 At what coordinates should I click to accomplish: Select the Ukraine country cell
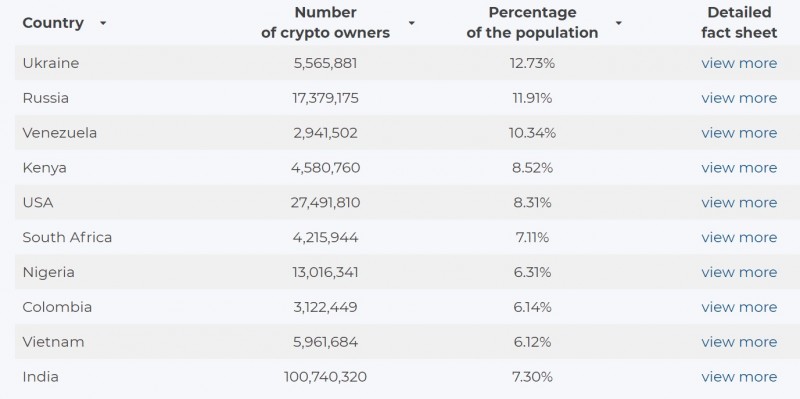click(51, 63)
